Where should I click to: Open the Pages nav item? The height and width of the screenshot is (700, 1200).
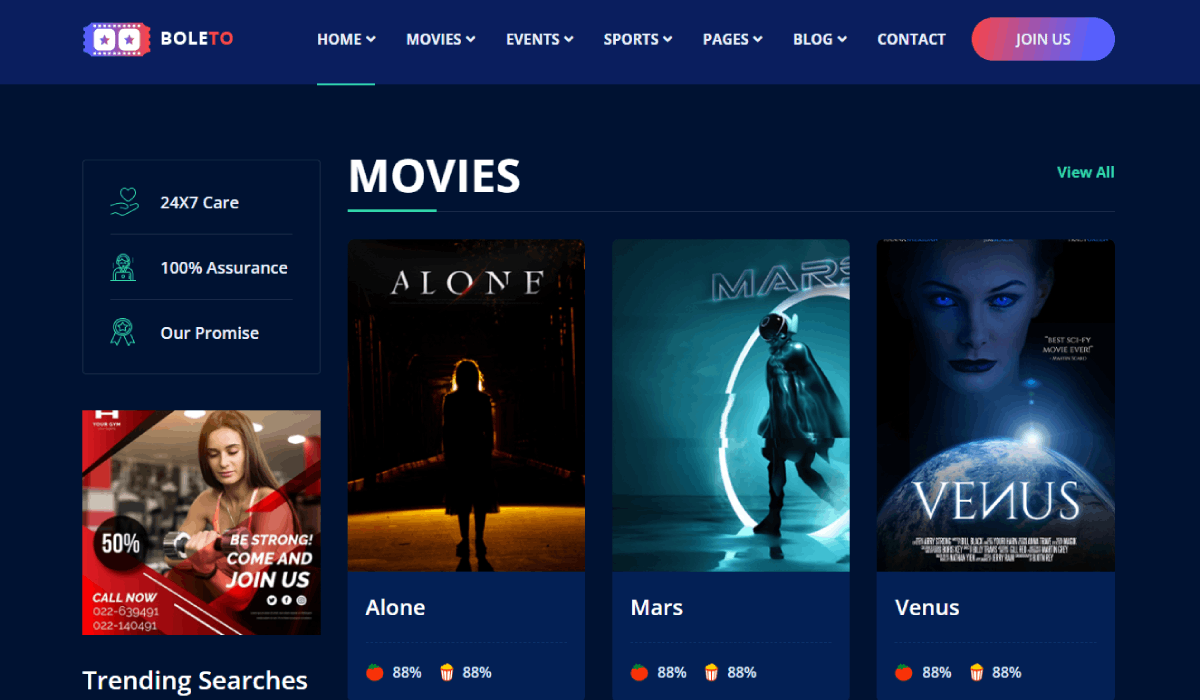[x=733, y=39]
